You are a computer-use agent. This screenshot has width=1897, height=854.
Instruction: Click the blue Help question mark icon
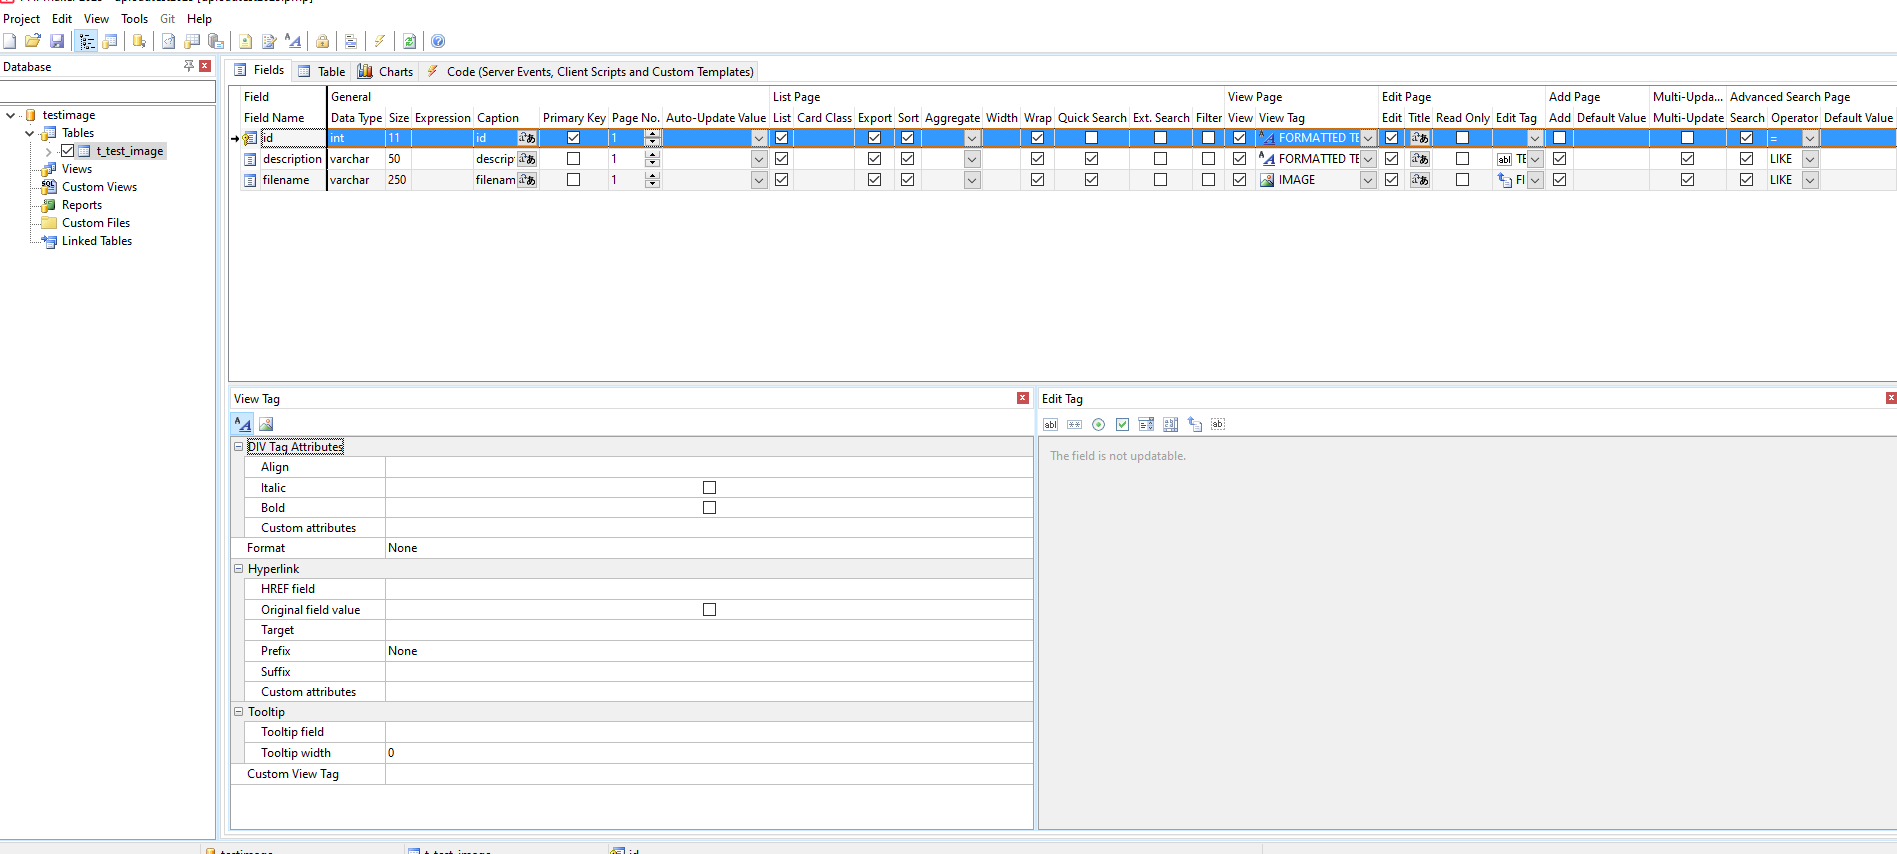438,41
